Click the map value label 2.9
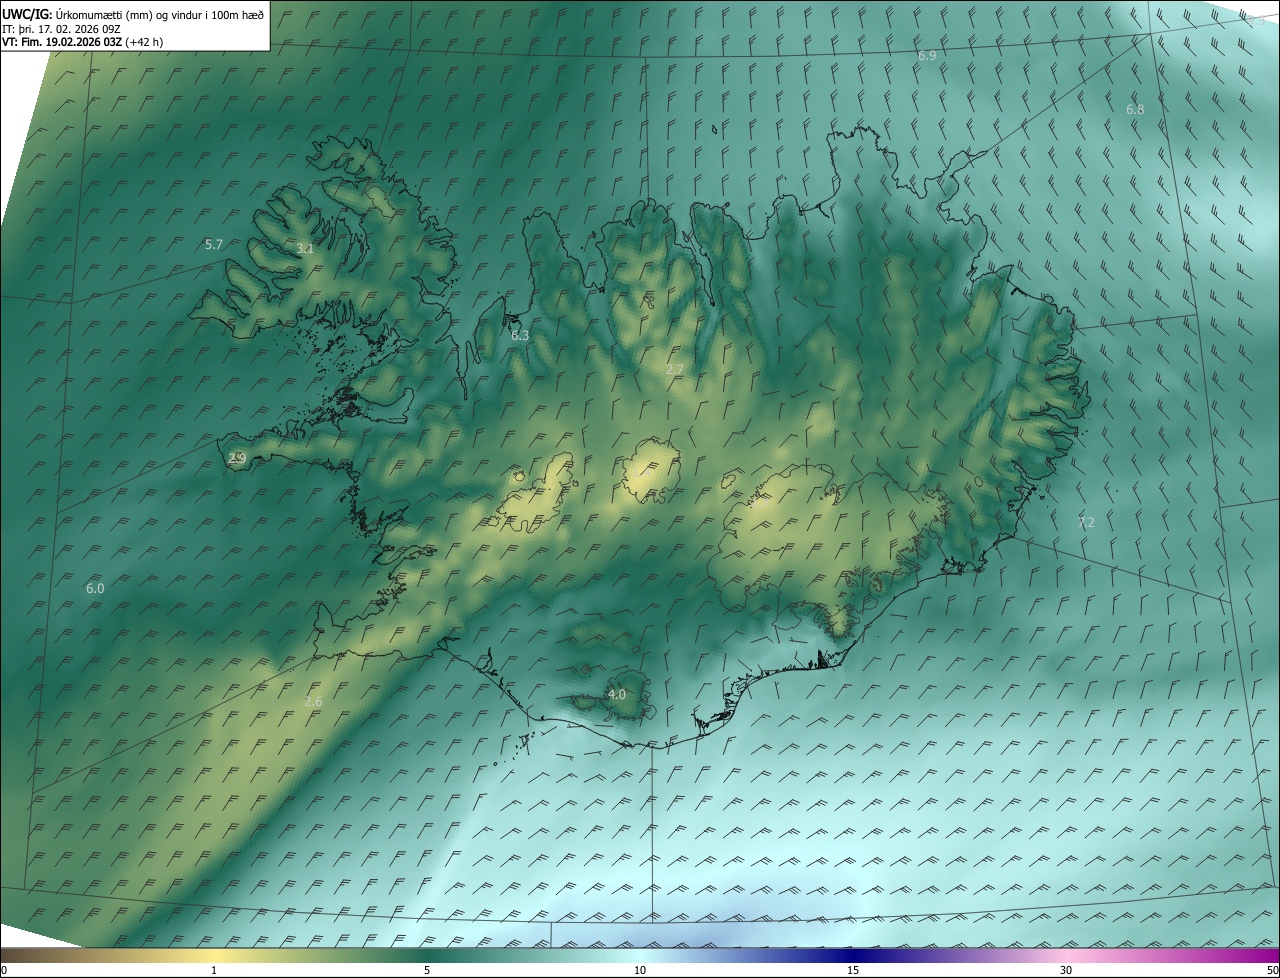This screenshot has height=978, width=1280. click(x=237, y=459)
